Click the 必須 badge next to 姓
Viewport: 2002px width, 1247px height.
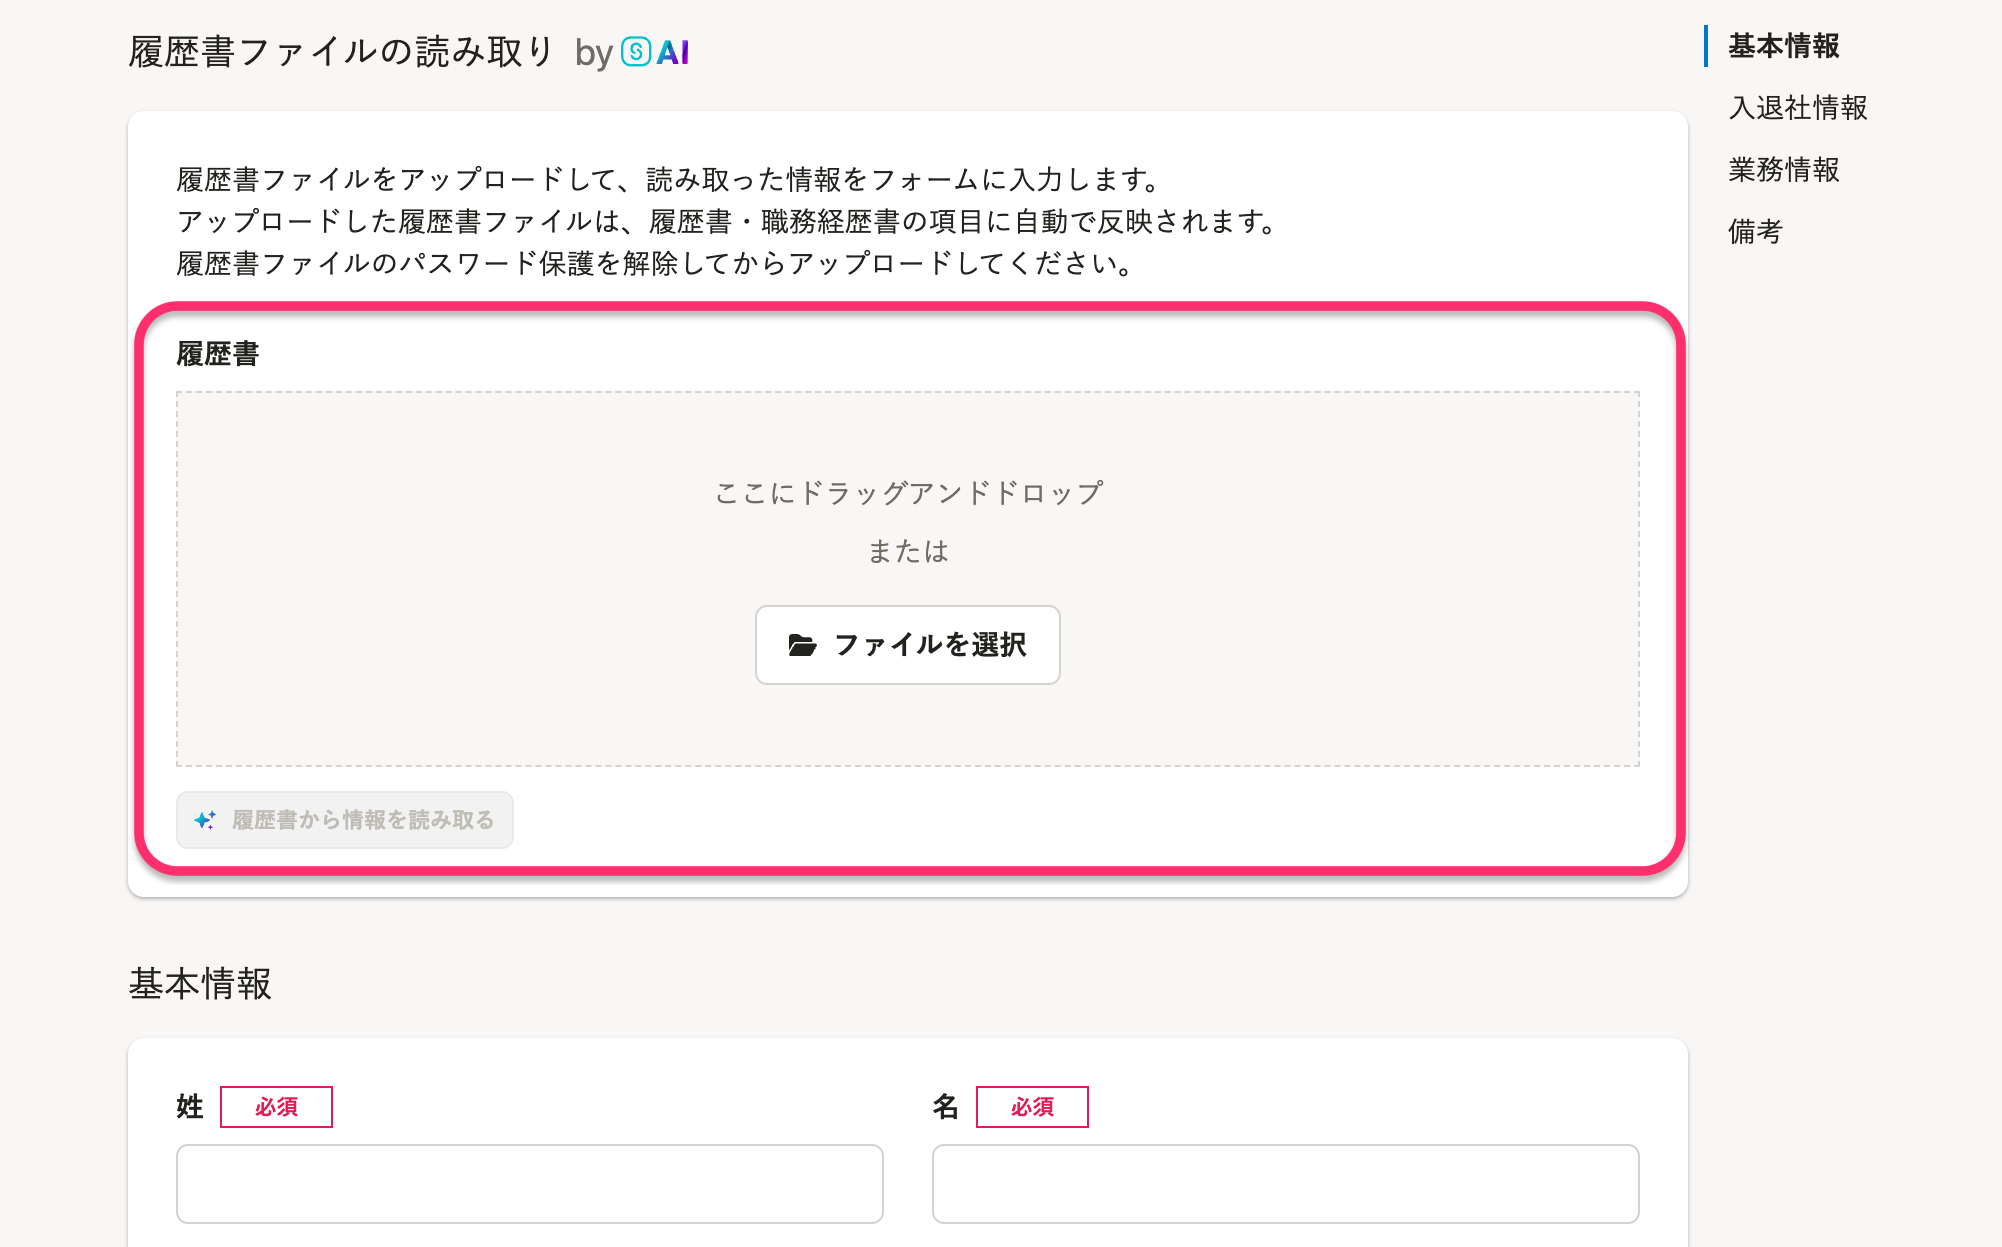pyautogui.click(x=276, y=1107)
